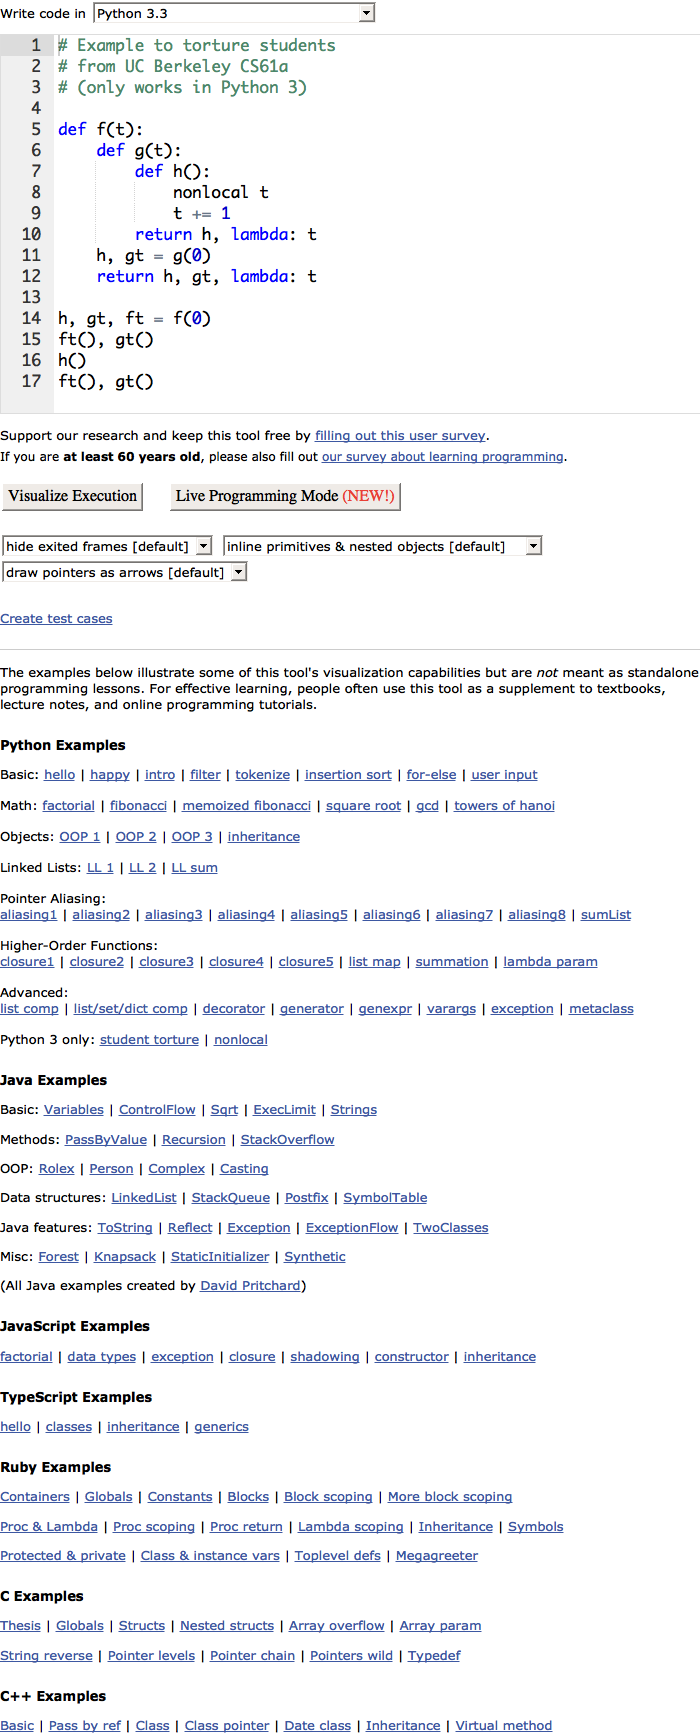
Task: Open the draw pointers as arrows dropdown
Action: (124, 572)
